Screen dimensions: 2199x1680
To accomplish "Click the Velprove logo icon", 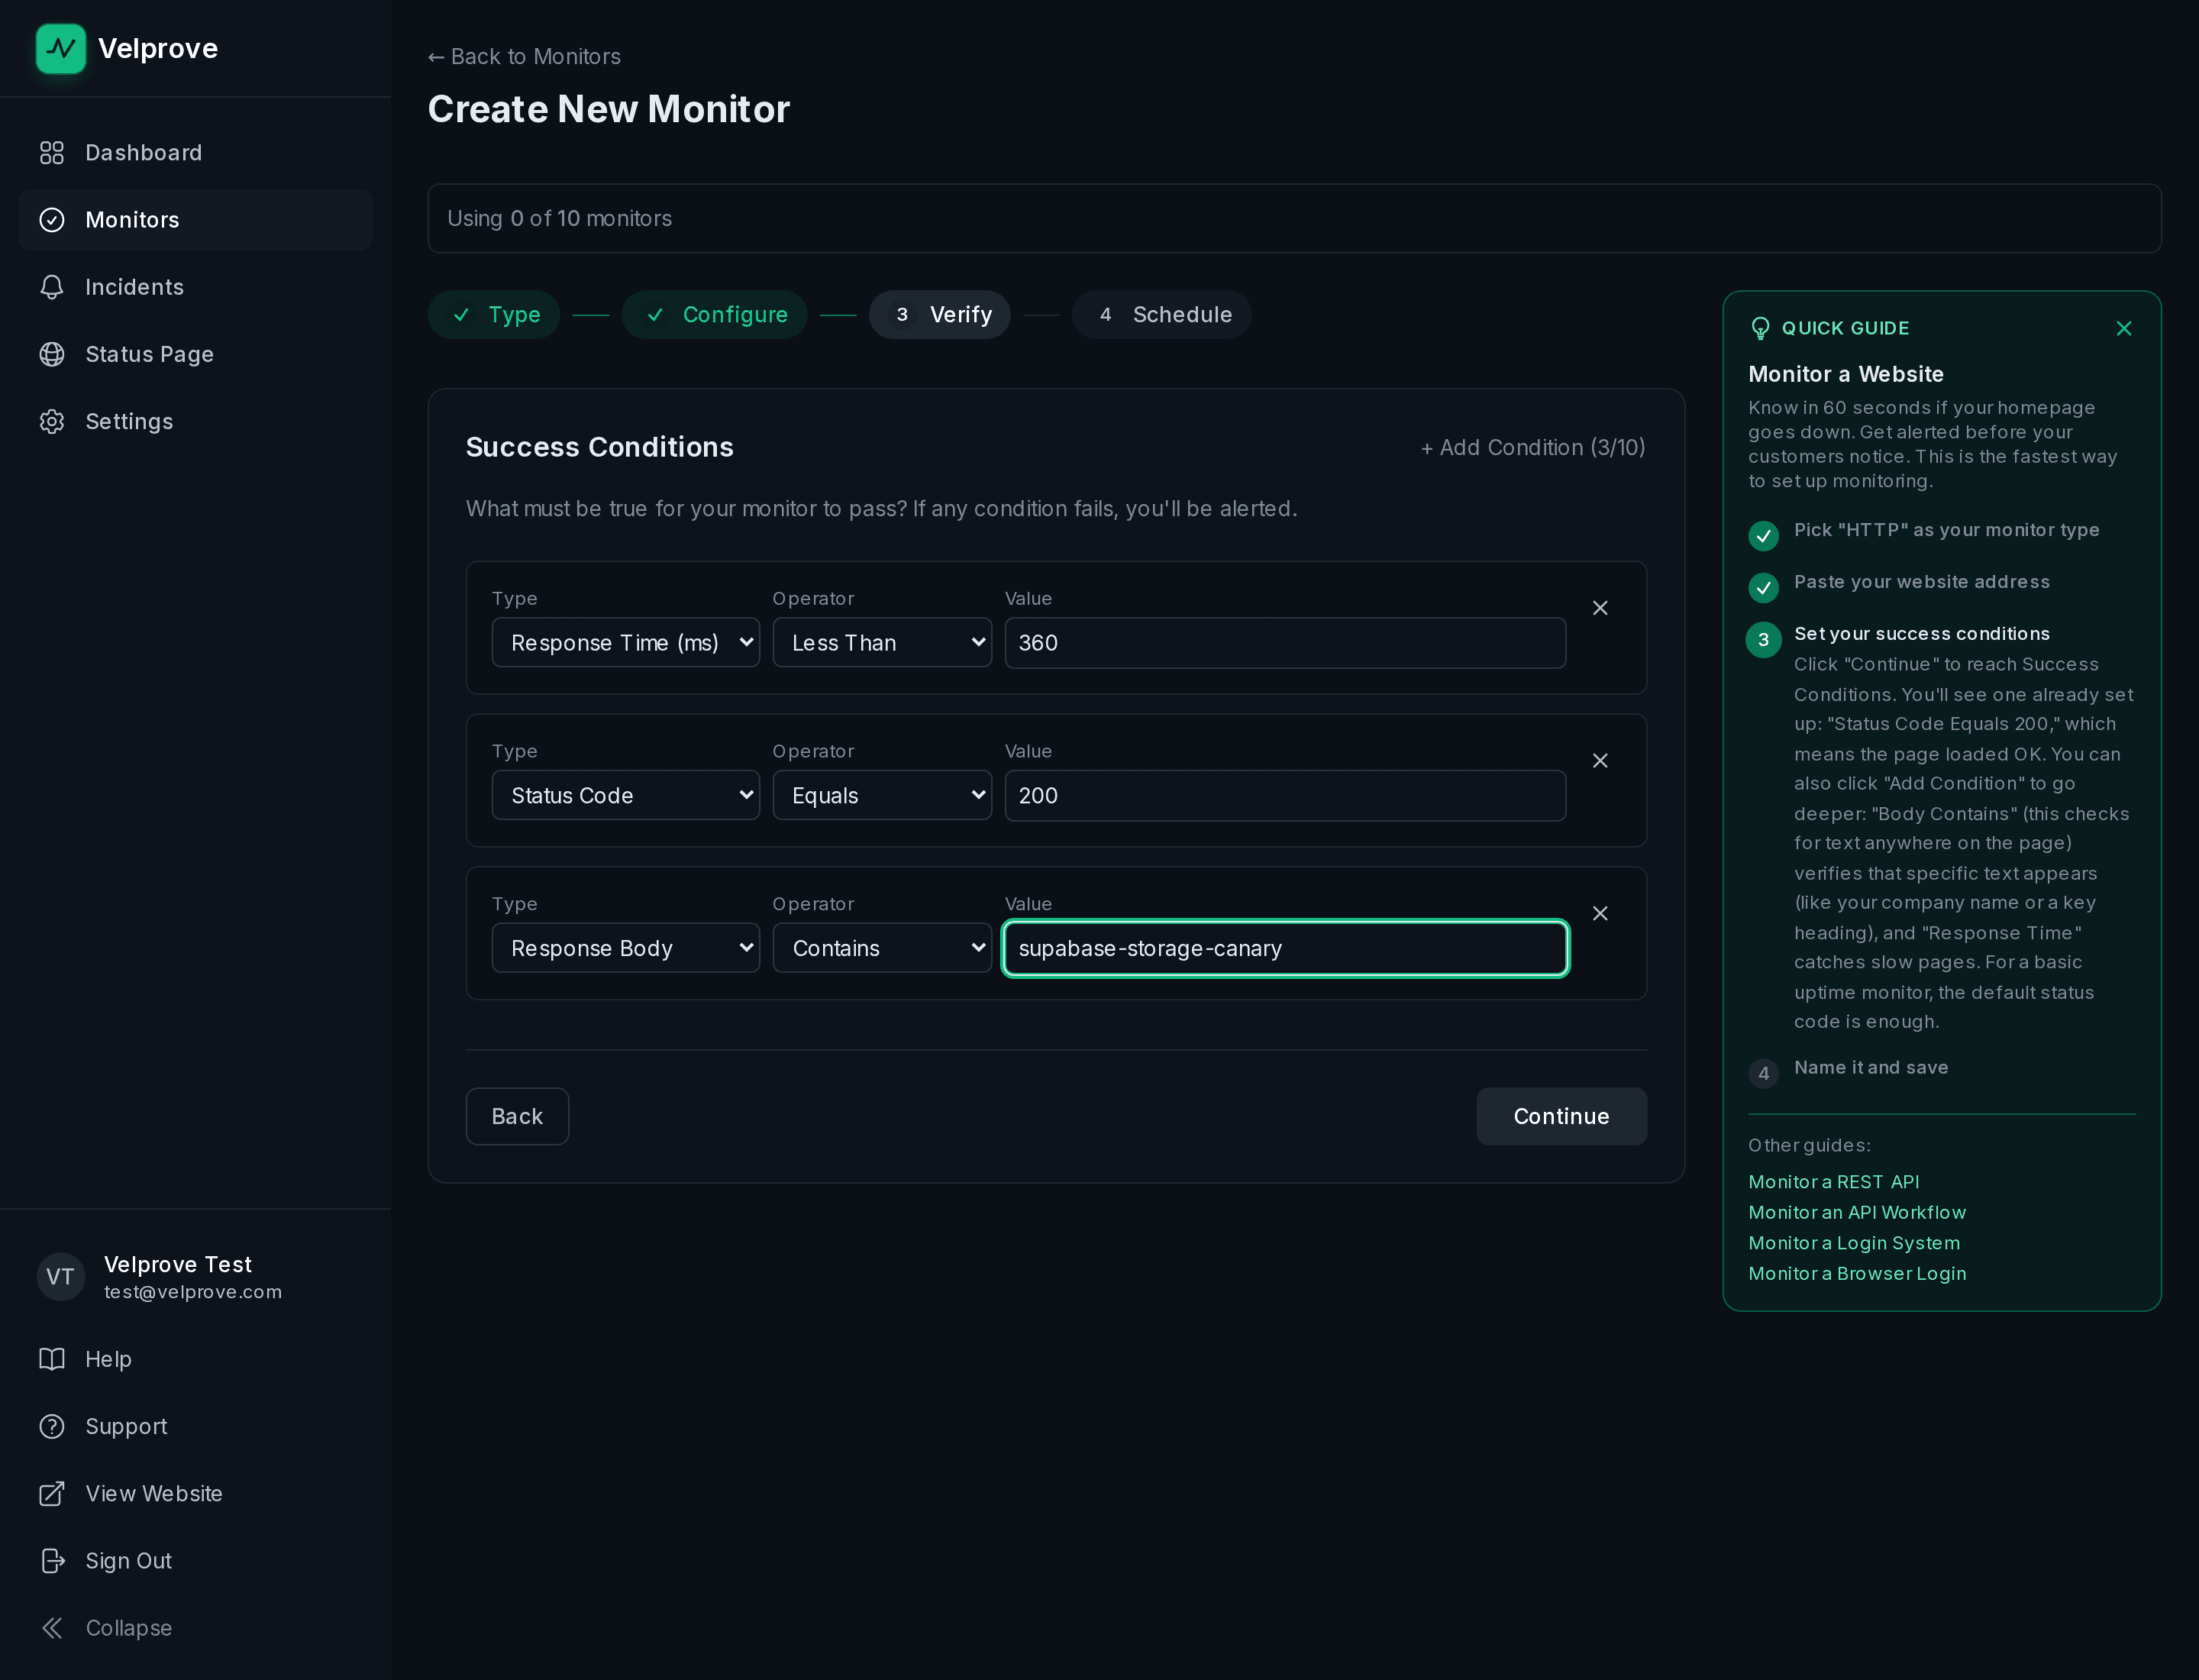I will coord(61,48).
